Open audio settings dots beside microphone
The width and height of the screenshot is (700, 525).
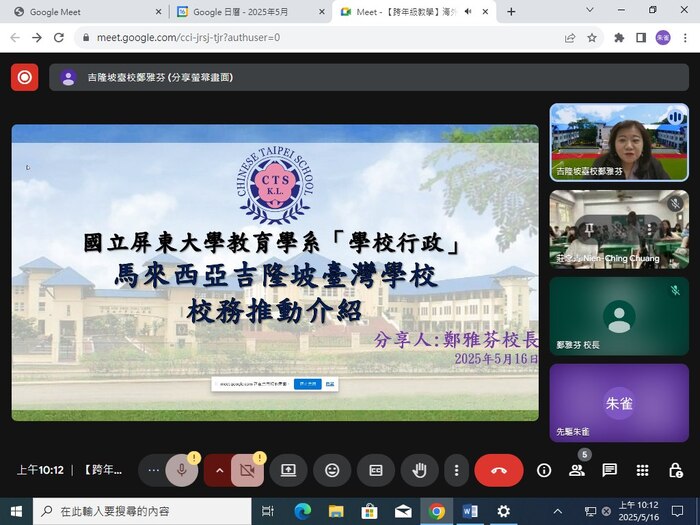point(153,470)
